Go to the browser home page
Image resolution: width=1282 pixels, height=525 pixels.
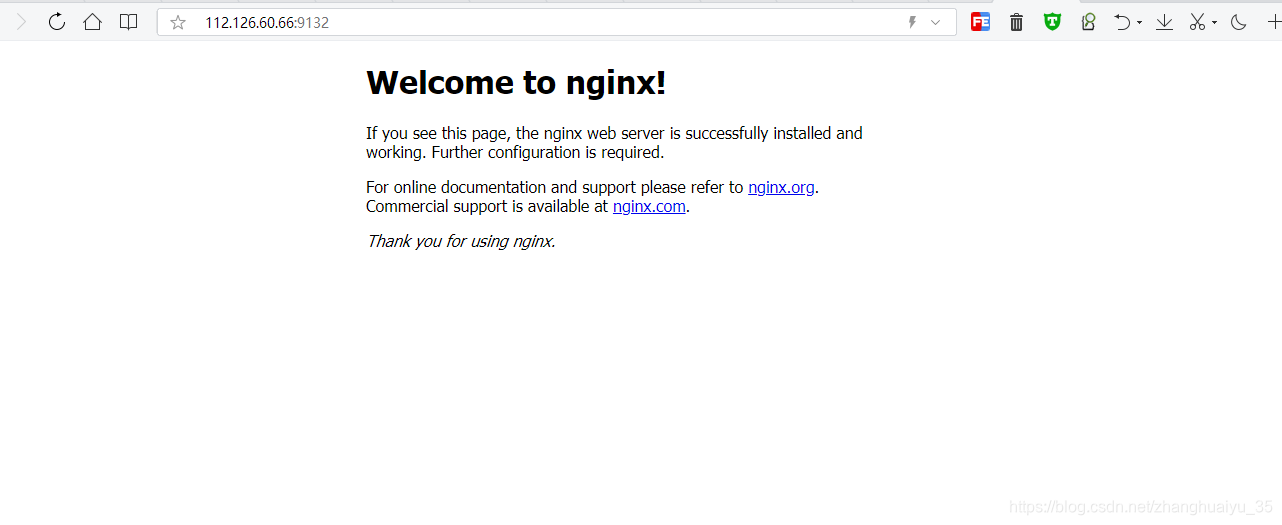[93, 22]
